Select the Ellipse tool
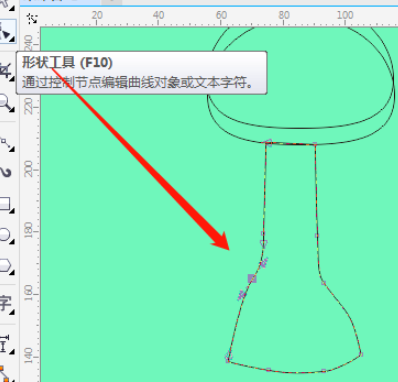The width and height of the screenshot is (398, 382). pos(5,235)
